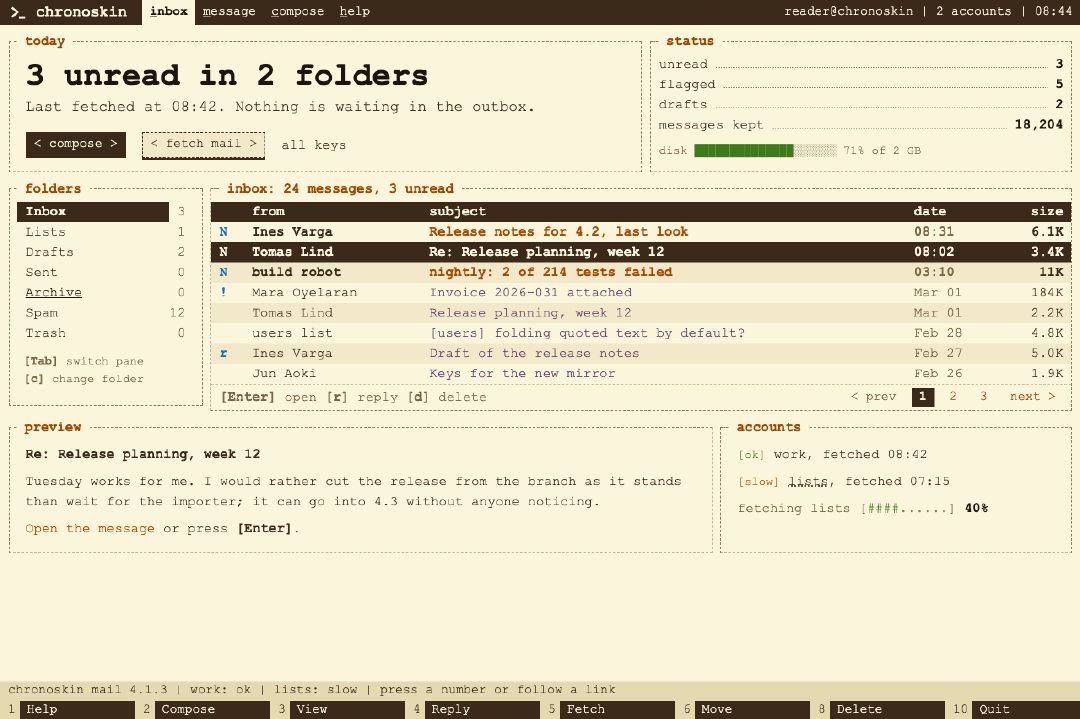Click the [slow] lists account status

point(758,481)
